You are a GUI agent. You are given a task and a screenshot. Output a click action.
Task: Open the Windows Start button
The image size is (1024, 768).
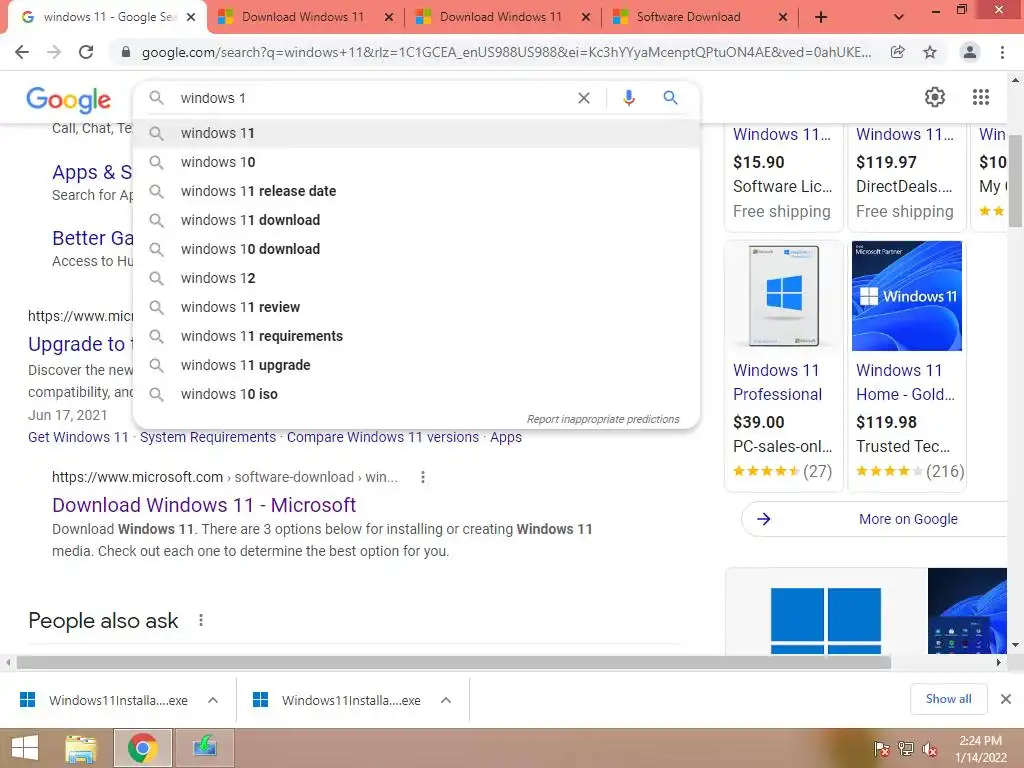click(x=25, y=748)
